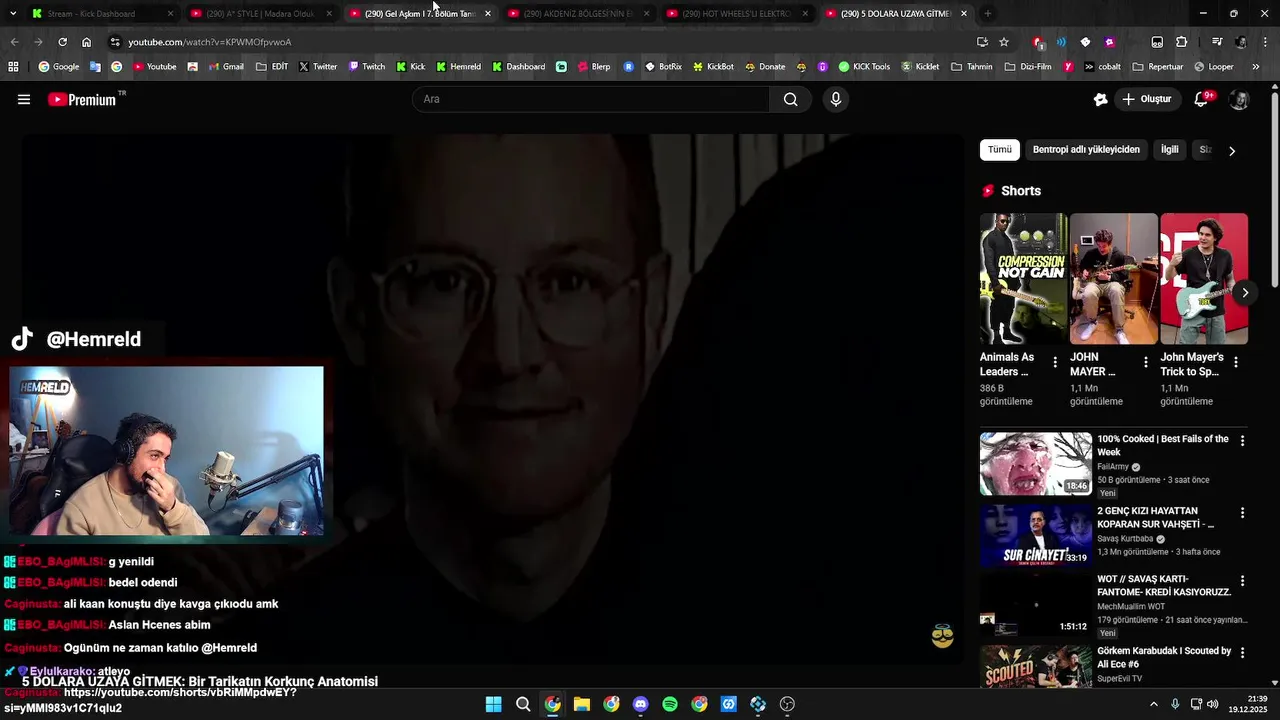Open 2 GENÇ KIZI HAYATTAN KOPARAN video

coord(1156,517)
